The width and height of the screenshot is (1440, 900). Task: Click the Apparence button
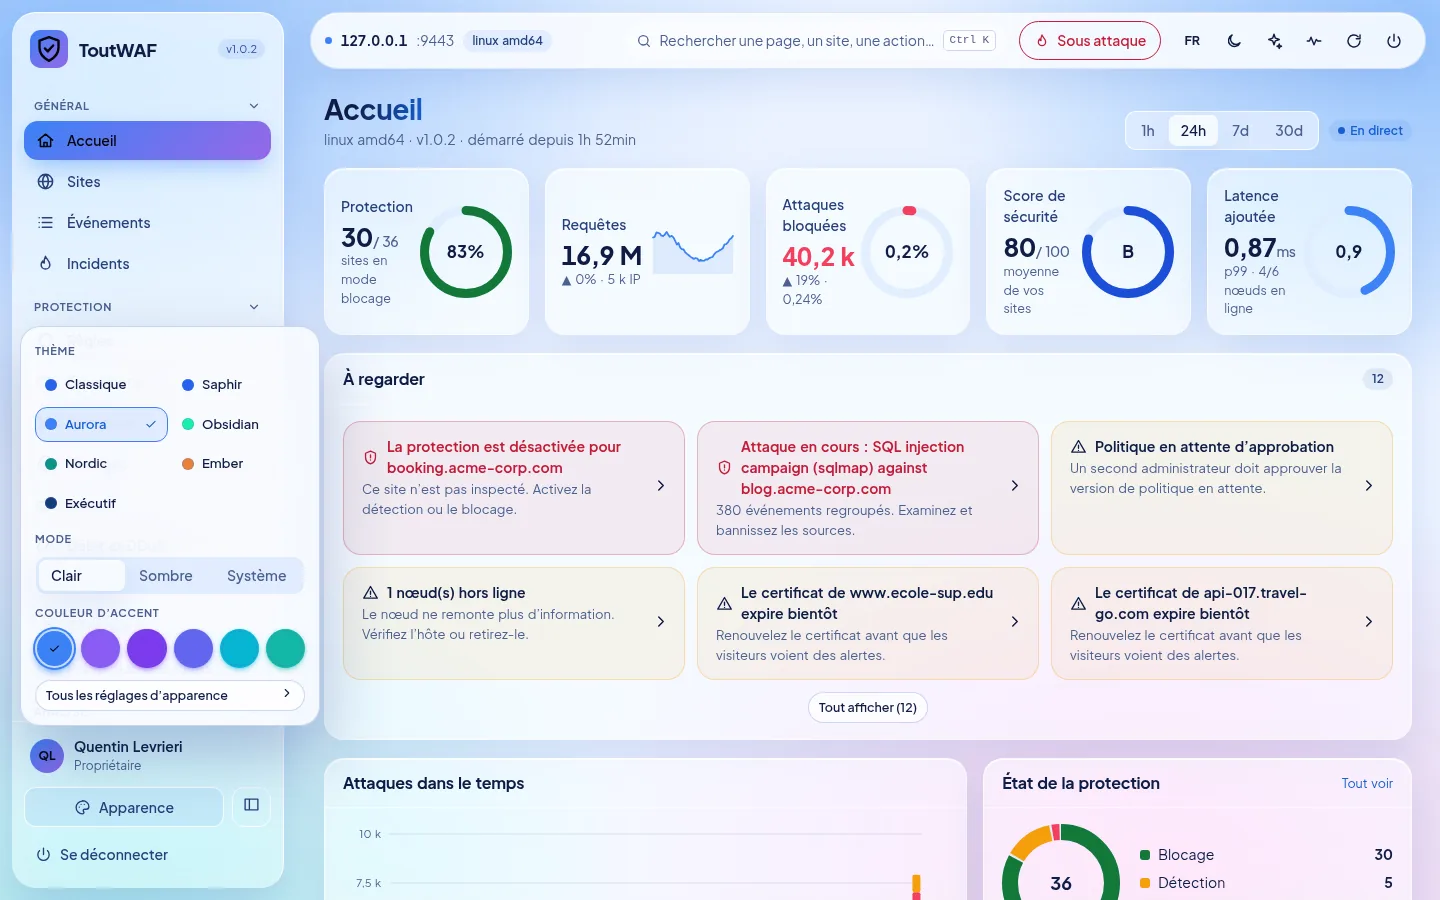124,807
